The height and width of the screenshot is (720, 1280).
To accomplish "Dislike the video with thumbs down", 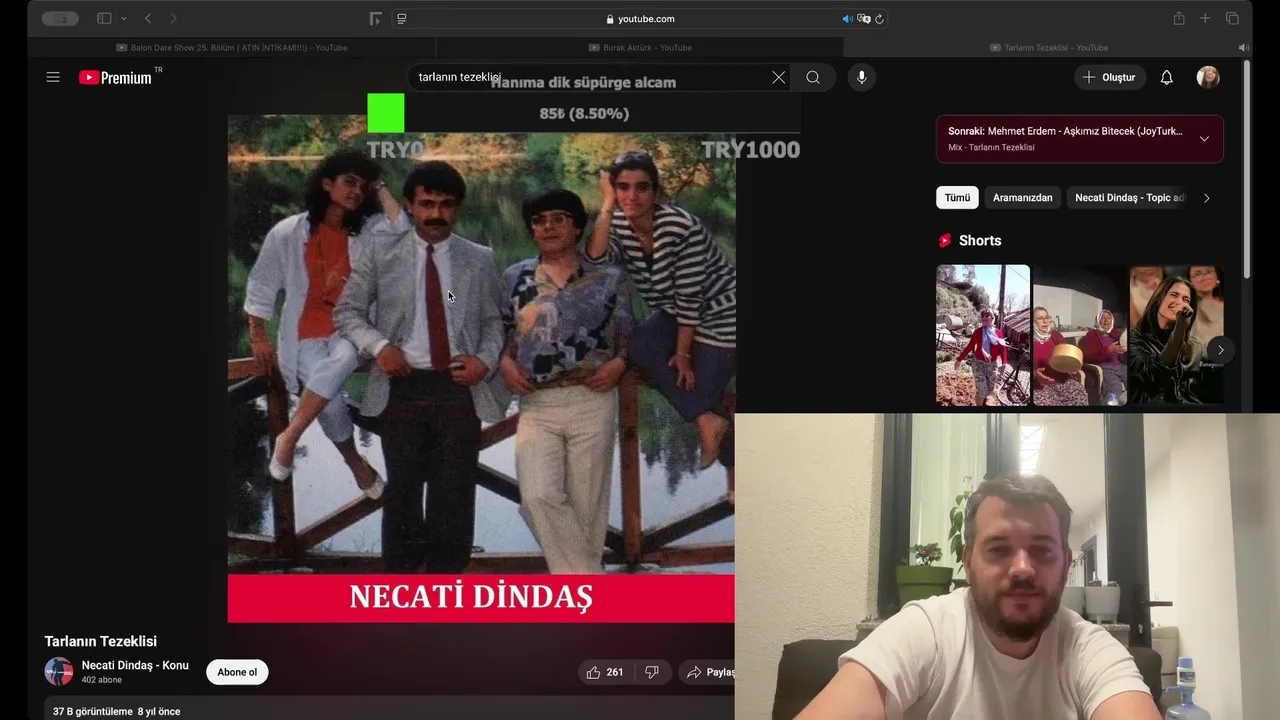I will (652, 672).
